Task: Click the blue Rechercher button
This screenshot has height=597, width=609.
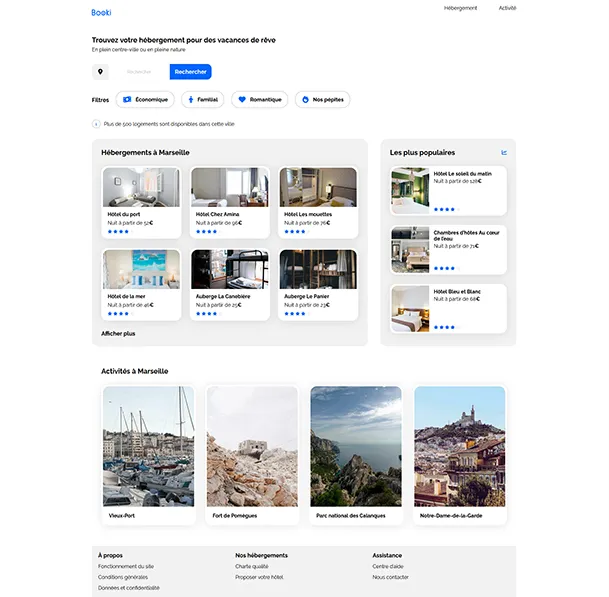Action: [190, 71]
